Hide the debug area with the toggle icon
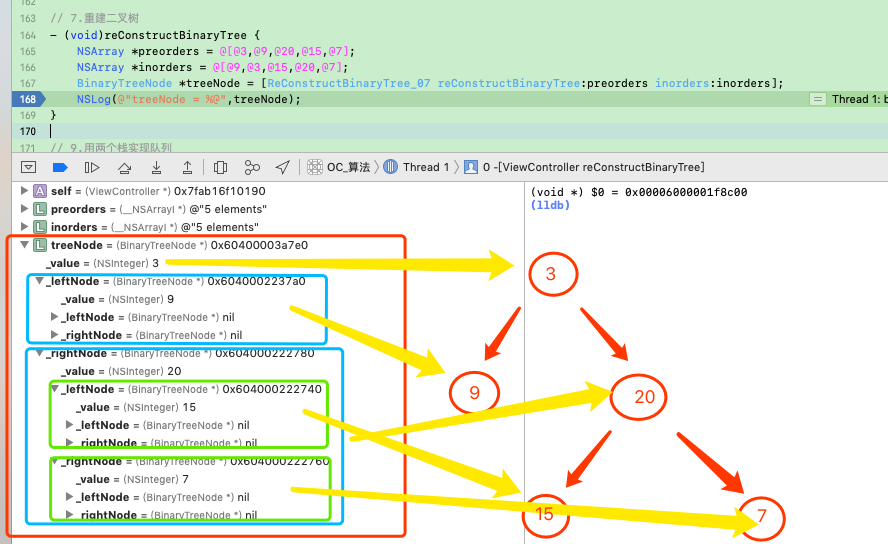This screenshot has width=888, height=544. [28, 167]
